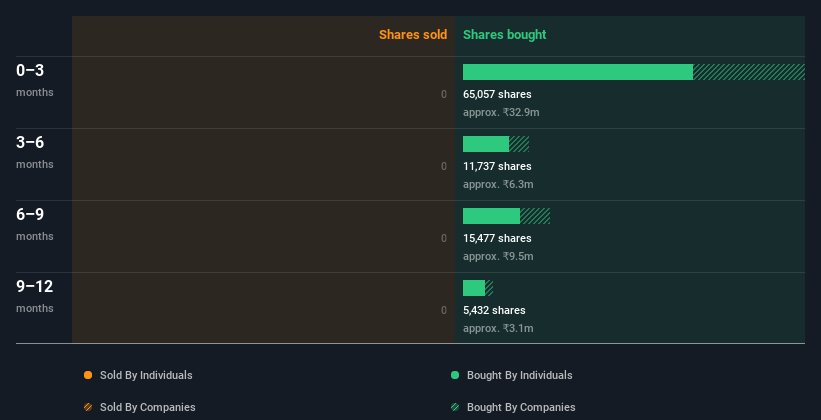Viewport: 821px width, 420px height.
Task: Click the 6–9 months row label
Action: (x=35, y=224)
